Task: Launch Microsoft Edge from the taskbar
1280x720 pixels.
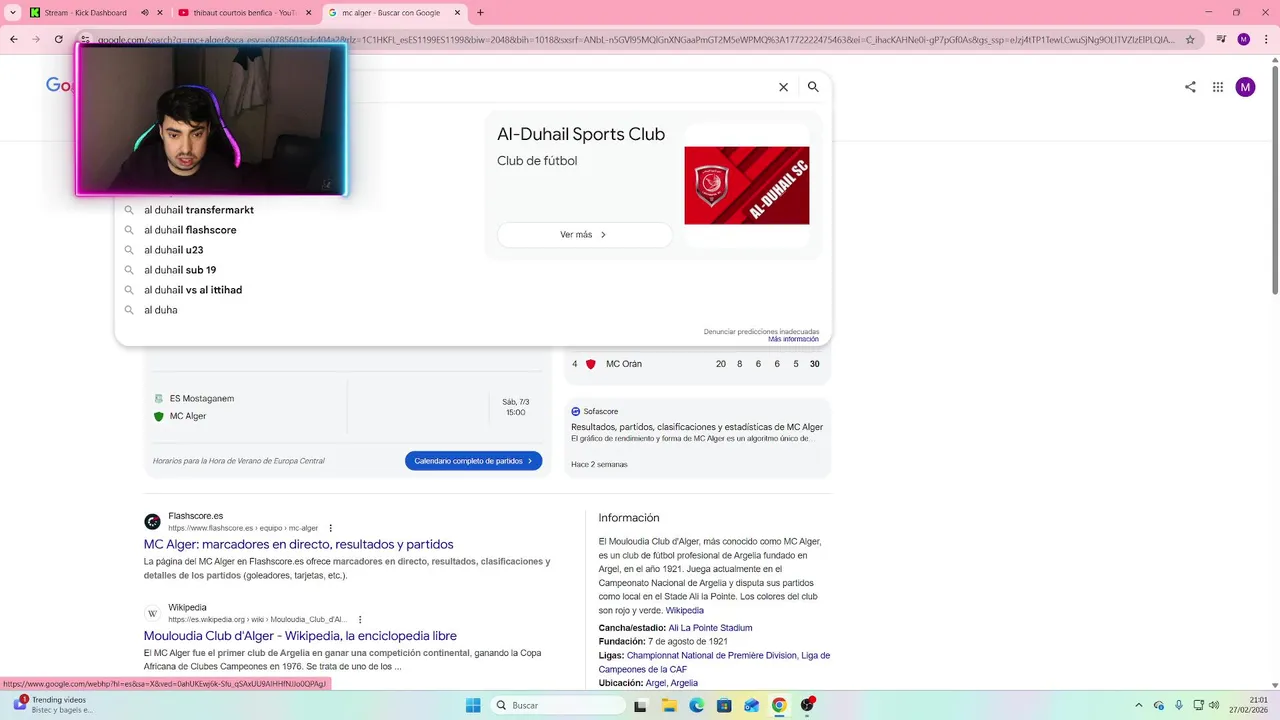Action: (x=696, y=705)
